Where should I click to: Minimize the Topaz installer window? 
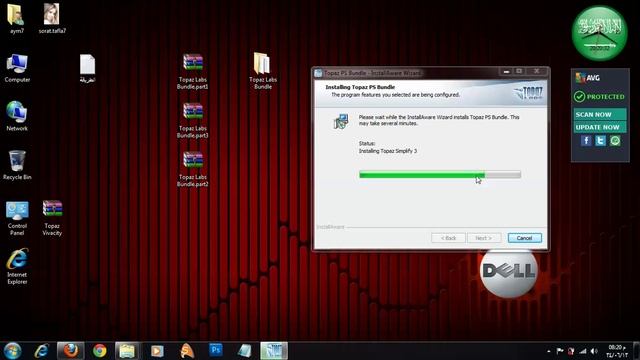point(506,71)
